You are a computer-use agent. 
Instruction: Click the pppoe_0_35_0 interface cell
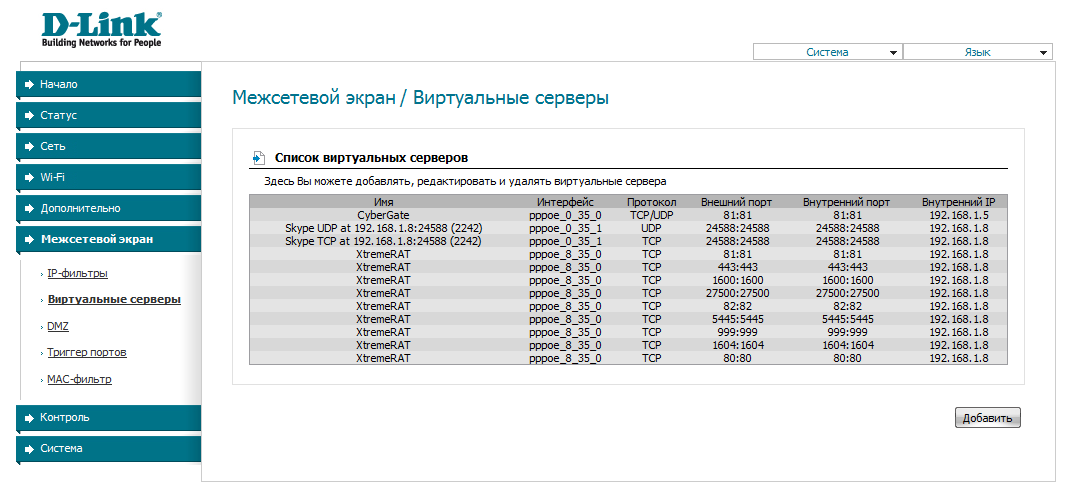tap(565, 215)
